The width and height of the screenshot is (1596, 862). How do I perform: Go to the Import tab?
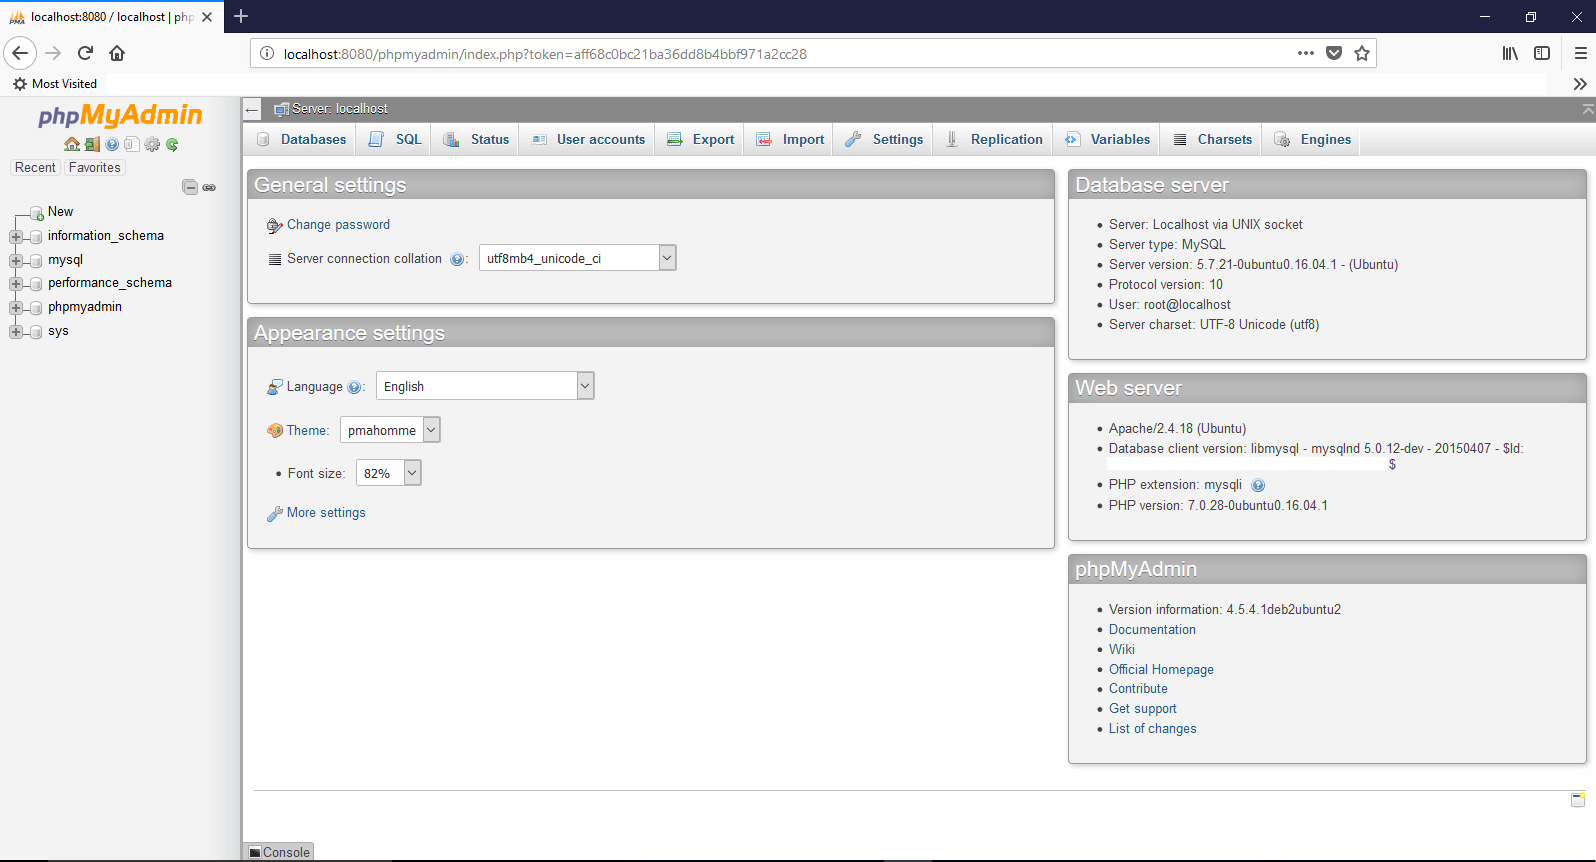(x=790, y=140)
